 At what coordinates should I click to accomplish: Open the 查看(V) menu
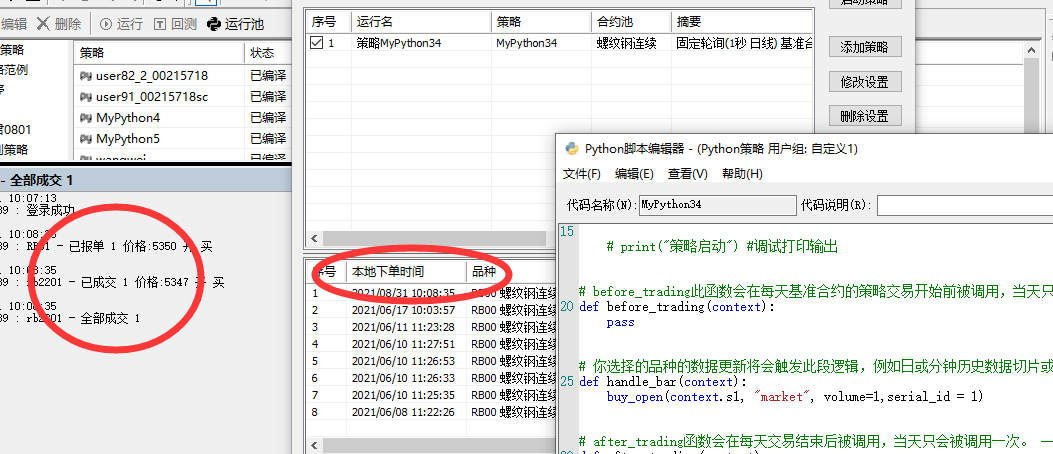point(687,174)
